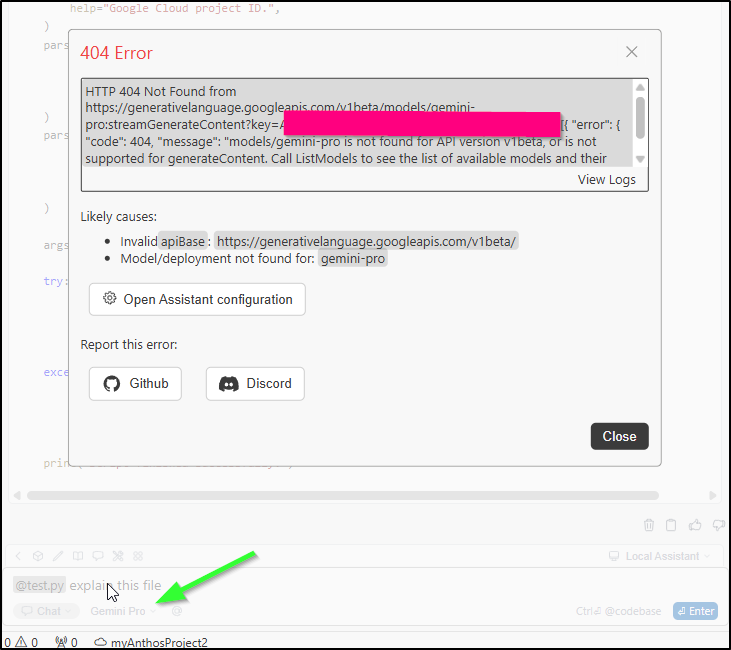Close the 404 Error dialog with X
The height and width of the screenshot is (650, 731).
coord(631,52)
